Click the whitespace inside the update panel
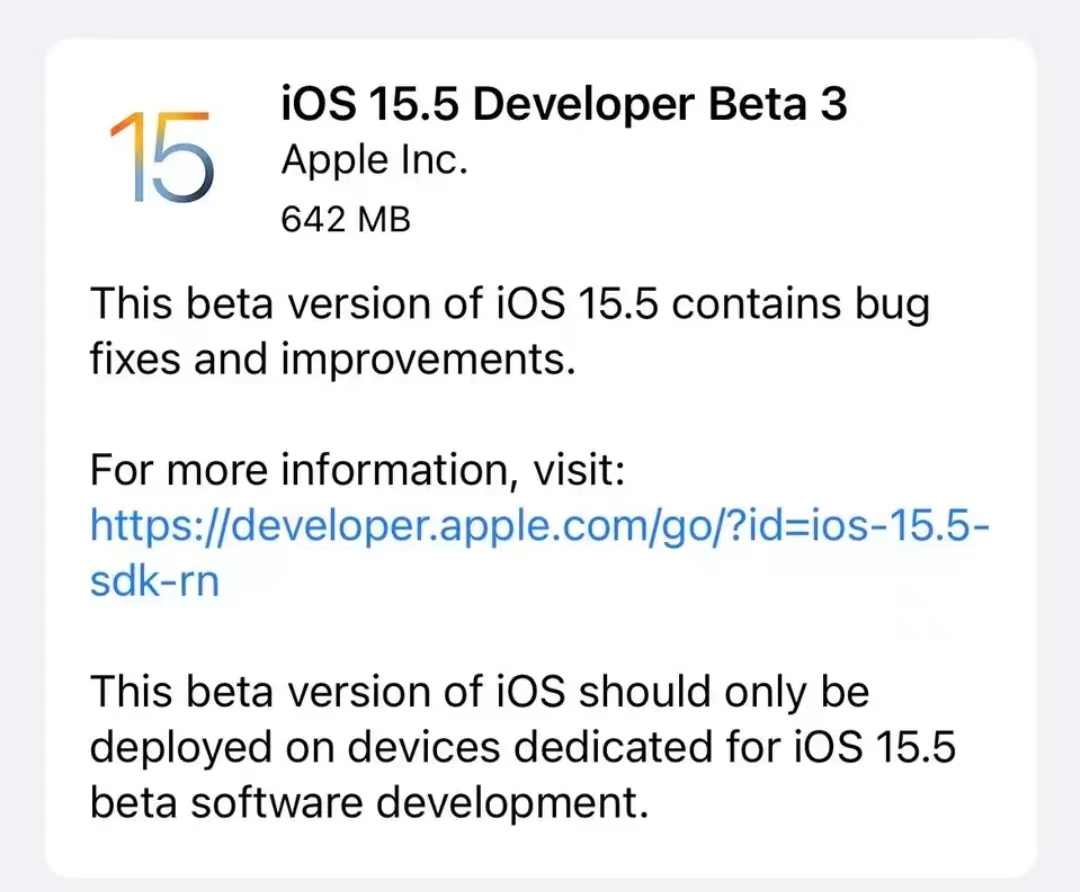This screenshot has width=1080, height=892. [540, 630]
